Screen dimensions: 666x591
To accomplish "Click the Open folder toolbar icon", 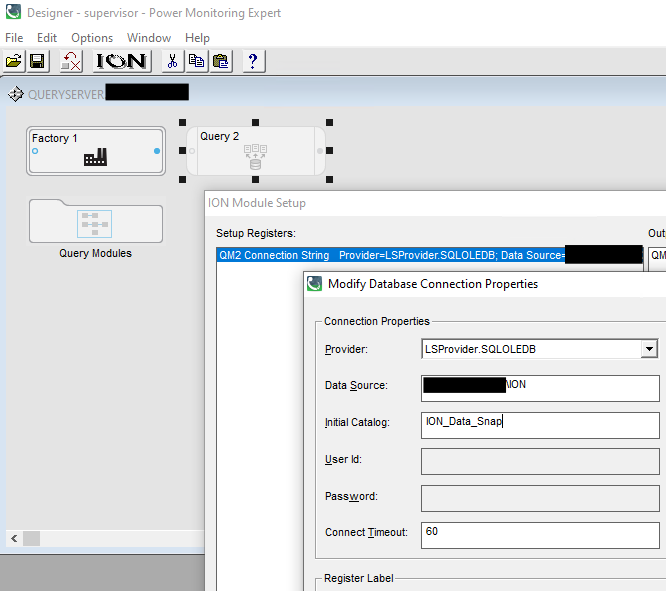I will 14,61.
